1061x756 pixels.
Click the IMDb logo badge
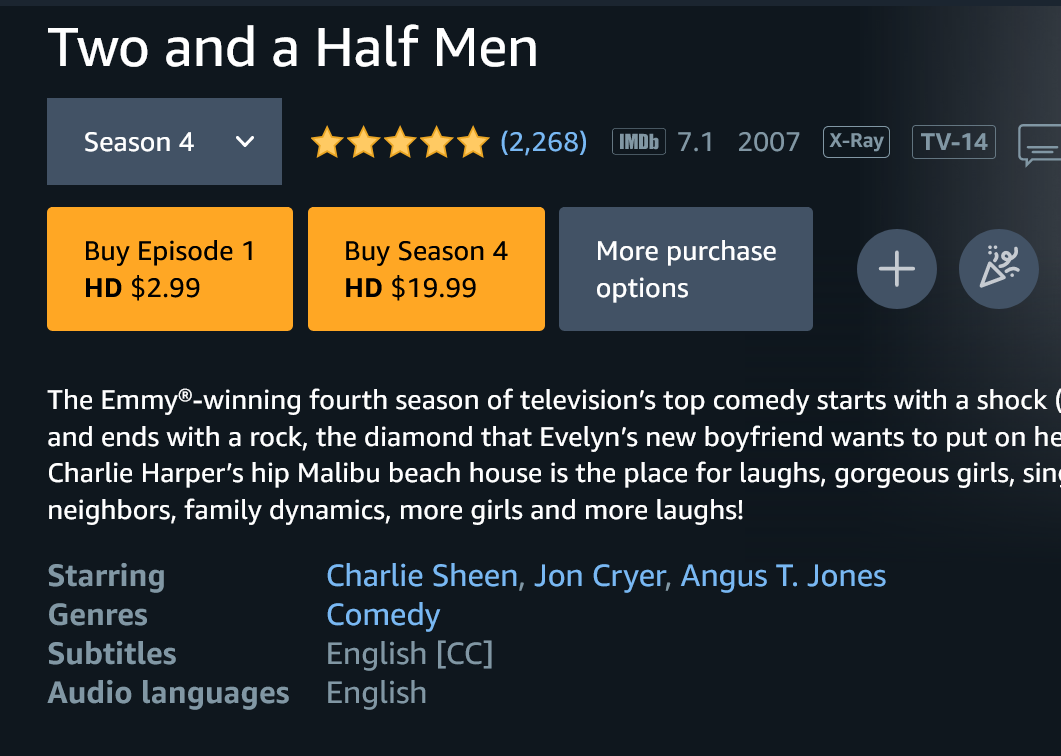(639, 142)
